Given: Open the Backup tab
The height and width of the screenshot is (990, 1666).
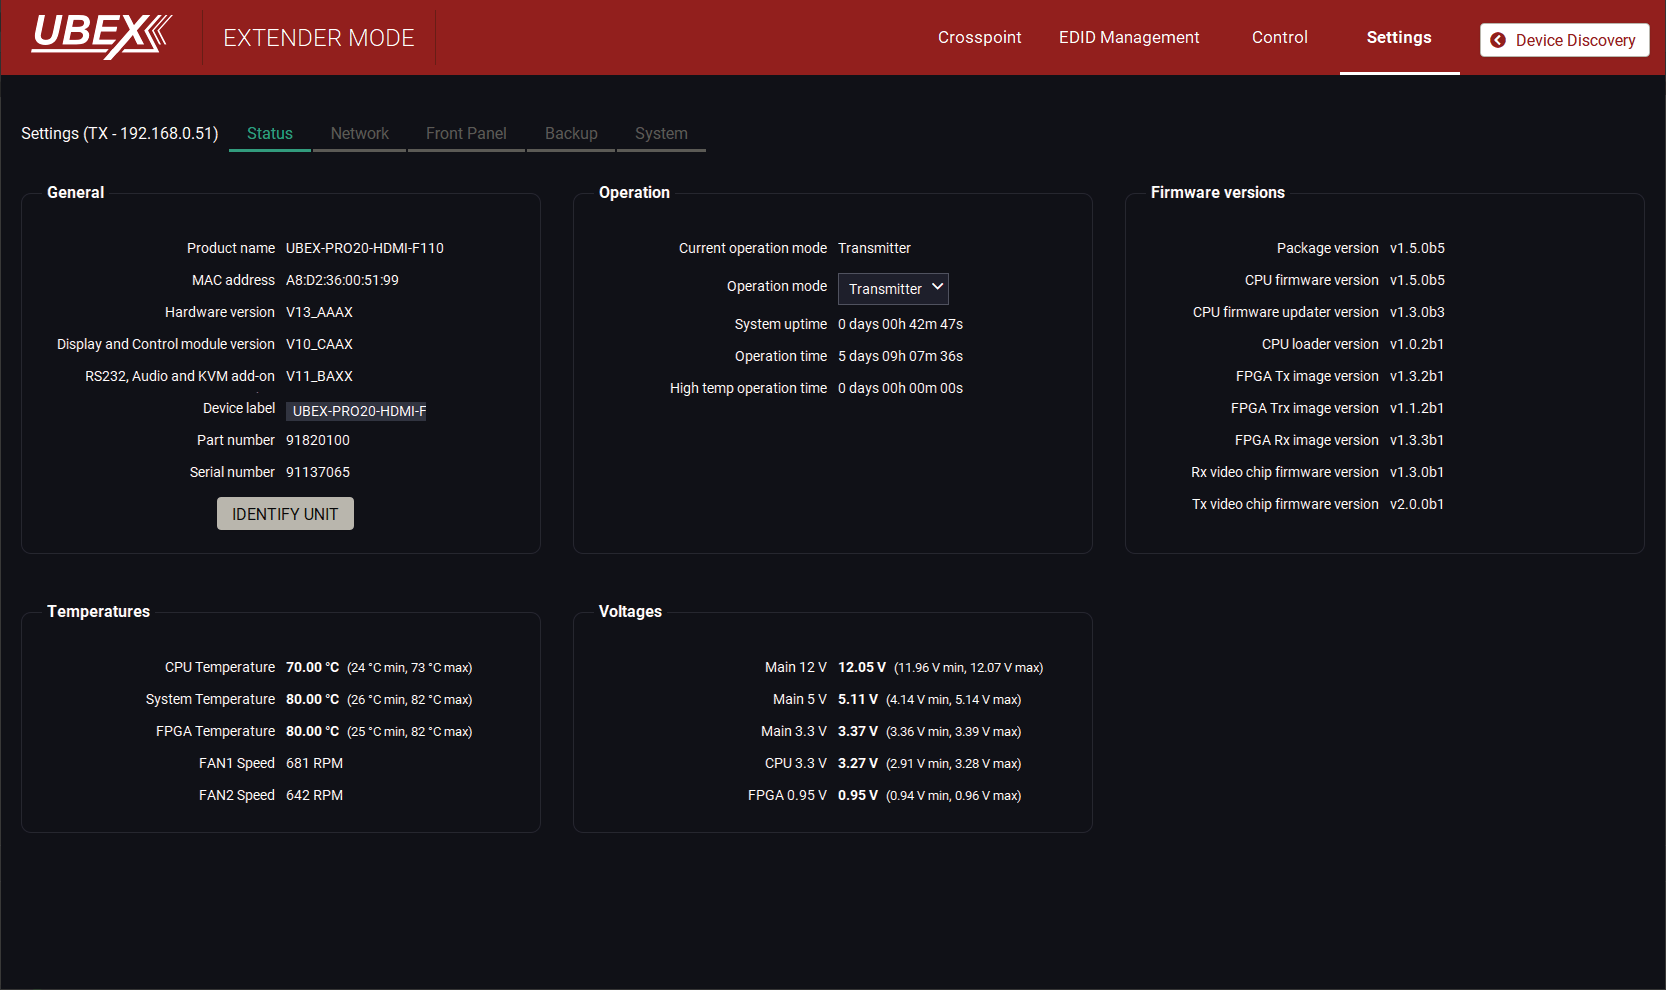Looking at the screenshot, I should 571,133.
